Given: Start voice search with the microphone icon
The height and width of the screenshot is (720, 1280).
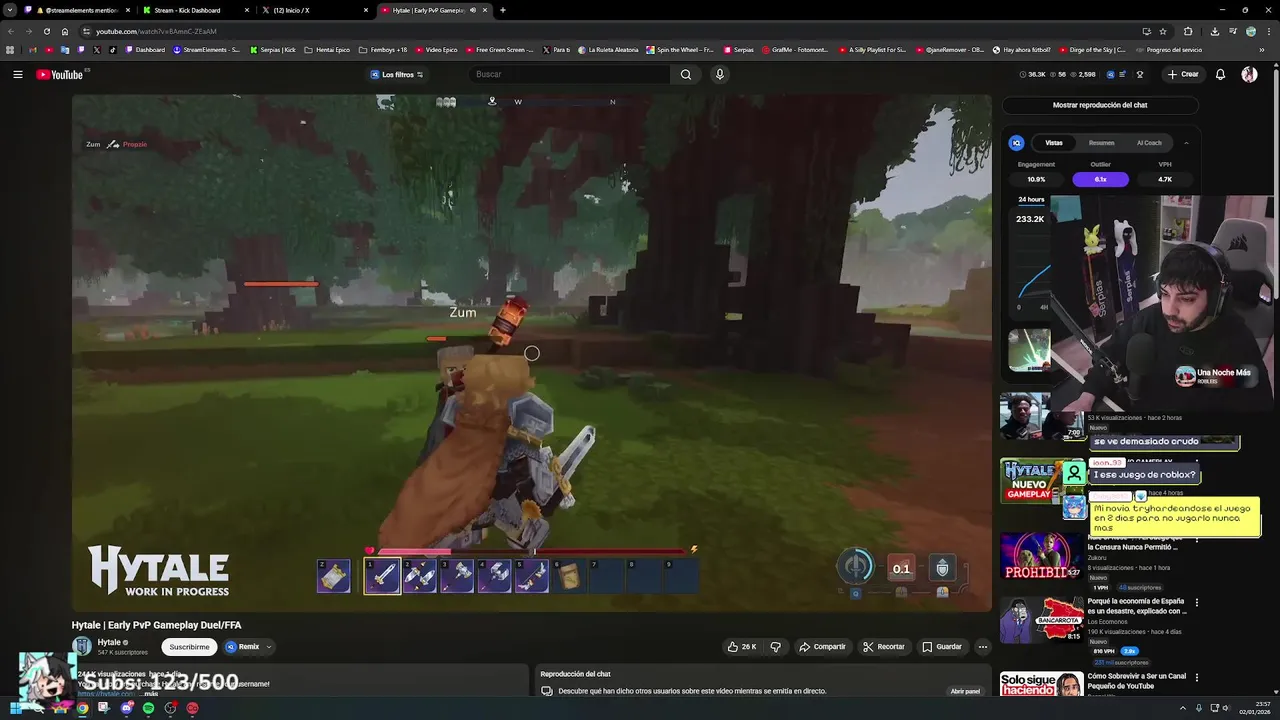Looking at the screenshot, I should click(x=719, y=74).
